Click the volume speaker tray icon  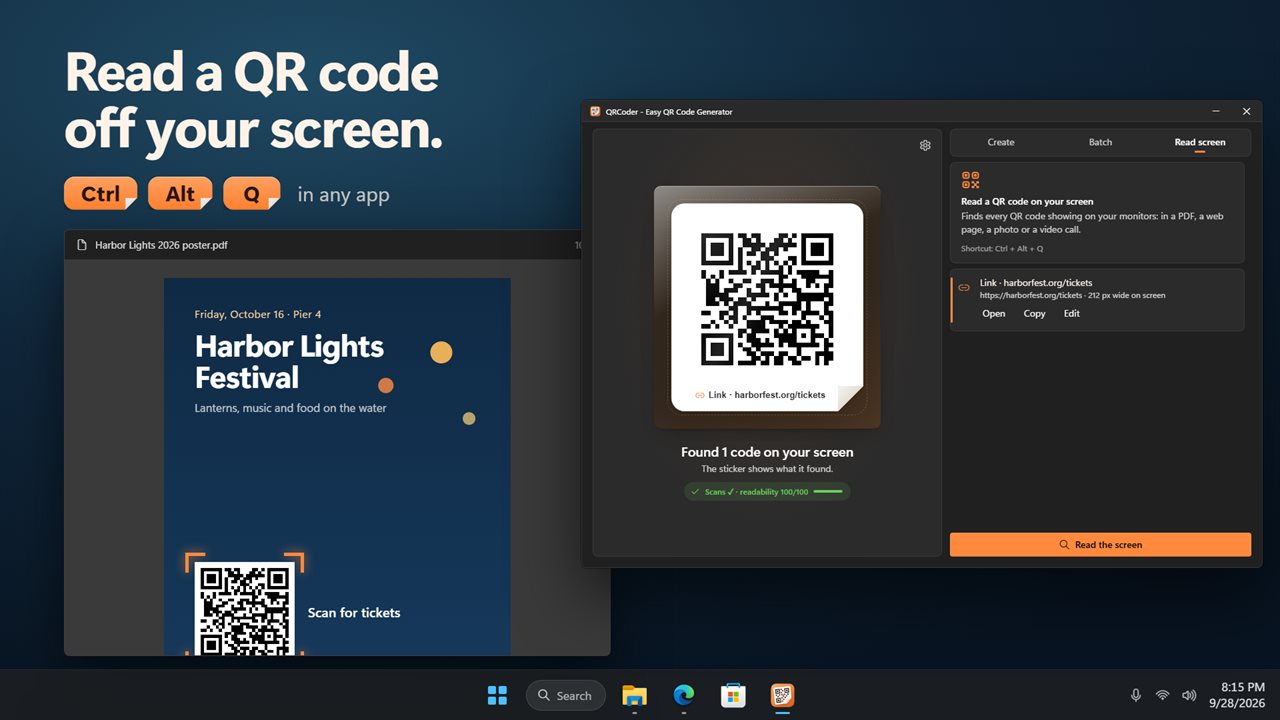[1189, 695]
